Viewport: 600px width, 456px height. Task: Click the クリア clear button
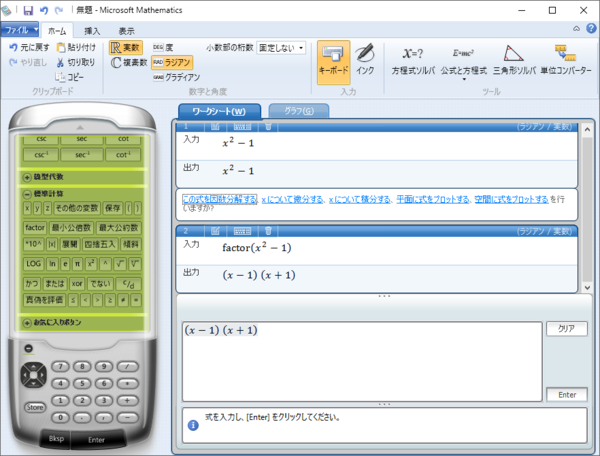(x=567, y=329)
